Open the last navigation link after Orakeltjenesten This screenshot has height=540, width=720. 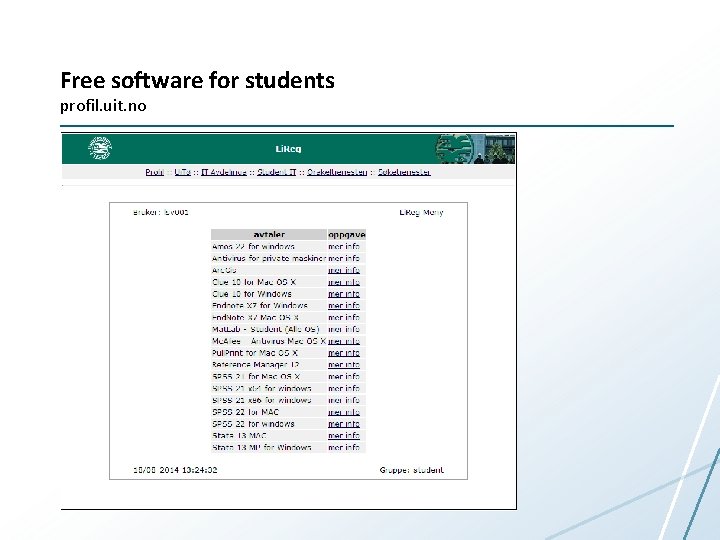(404, 172)
